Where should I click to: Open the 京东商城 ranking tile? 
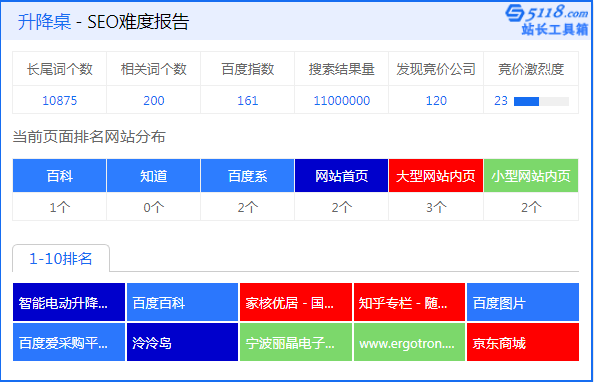[x=523, y=342]
